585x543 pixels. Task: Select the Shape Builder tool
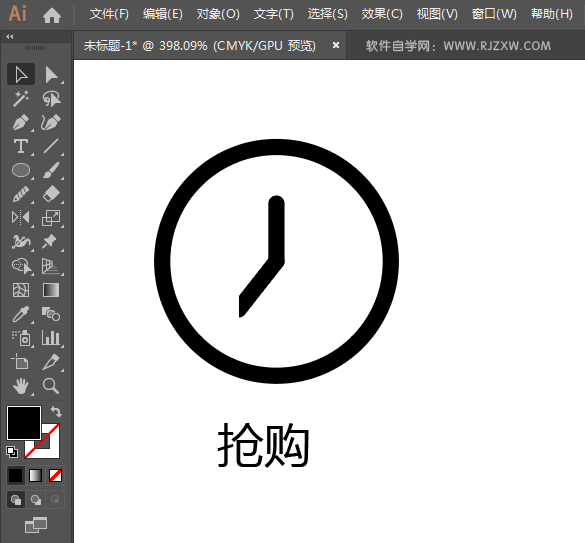tap(21, 266)
